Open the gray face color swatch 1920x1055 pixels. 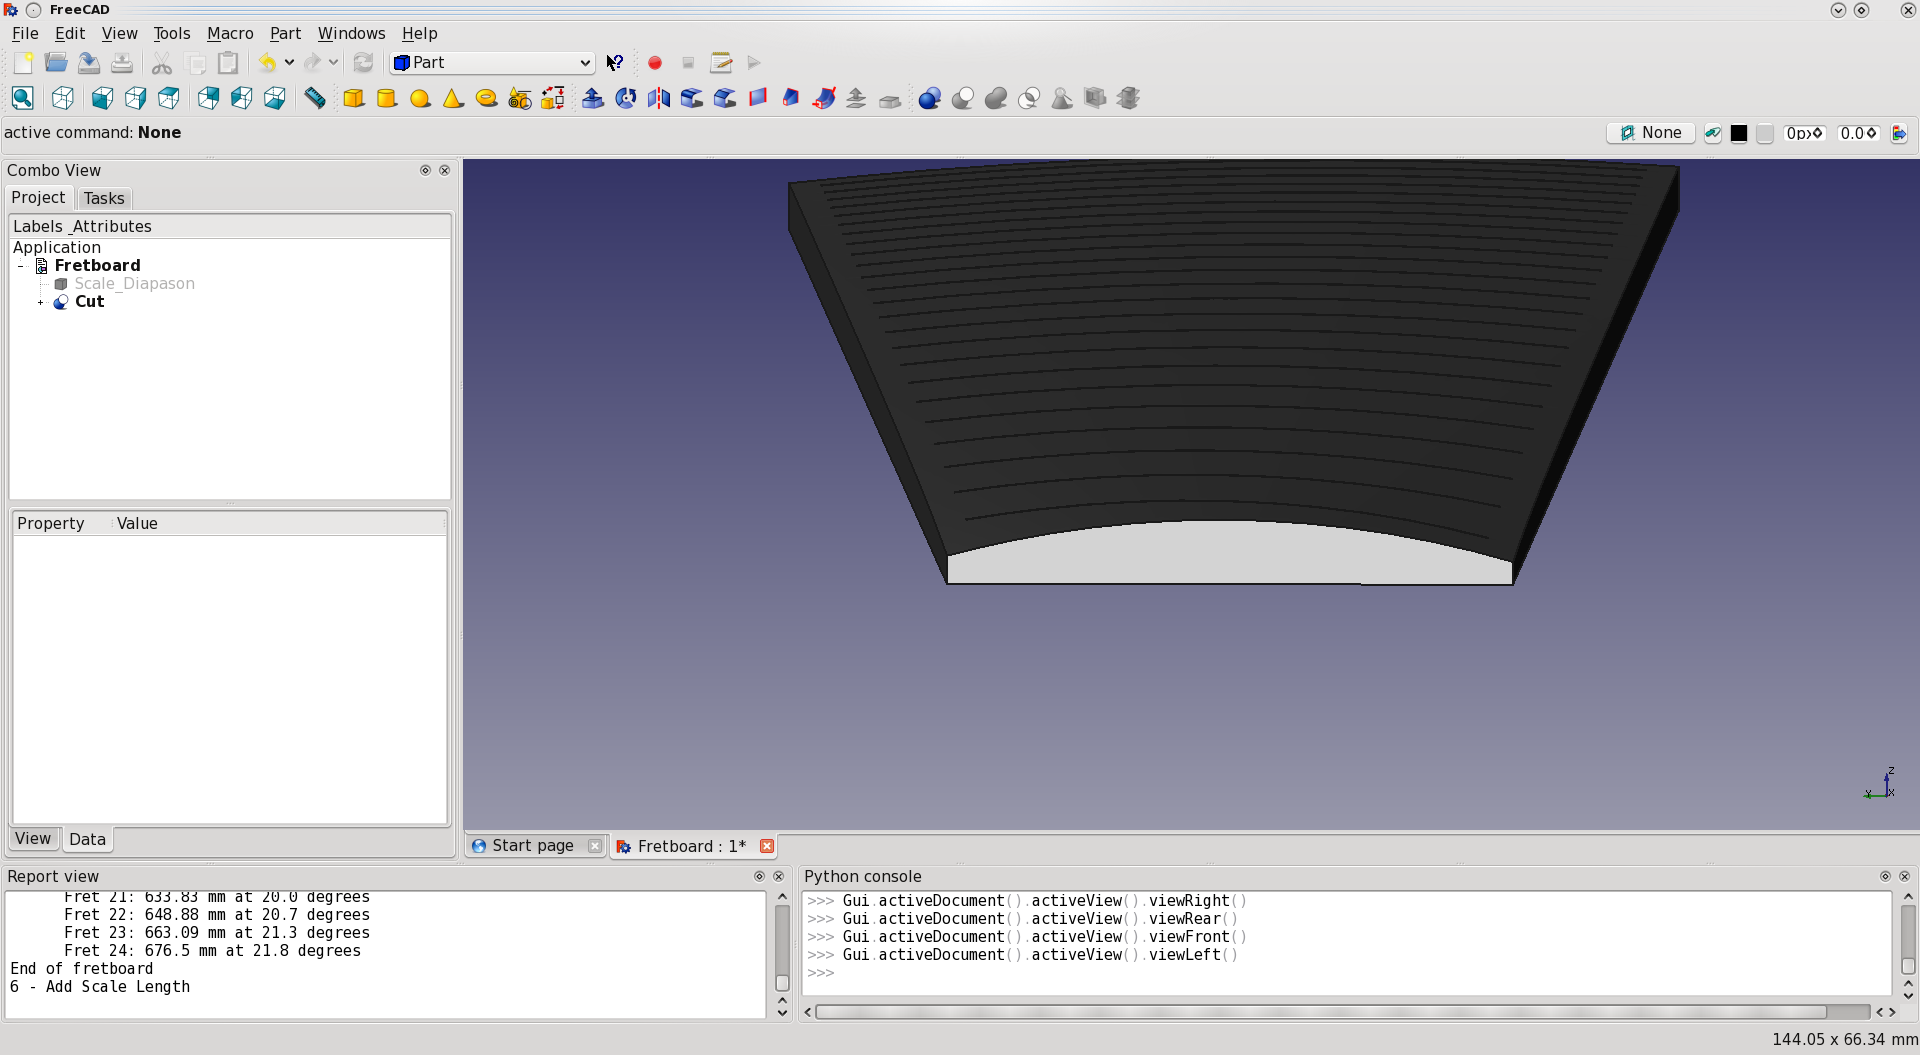(1765, 133)
